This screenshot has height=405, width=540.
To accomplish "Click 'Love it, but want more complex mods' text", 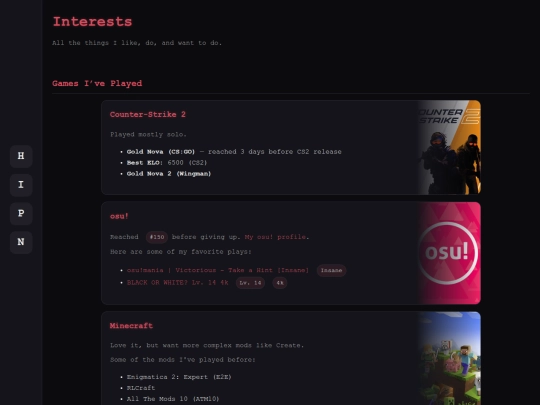I will (207, 345).
